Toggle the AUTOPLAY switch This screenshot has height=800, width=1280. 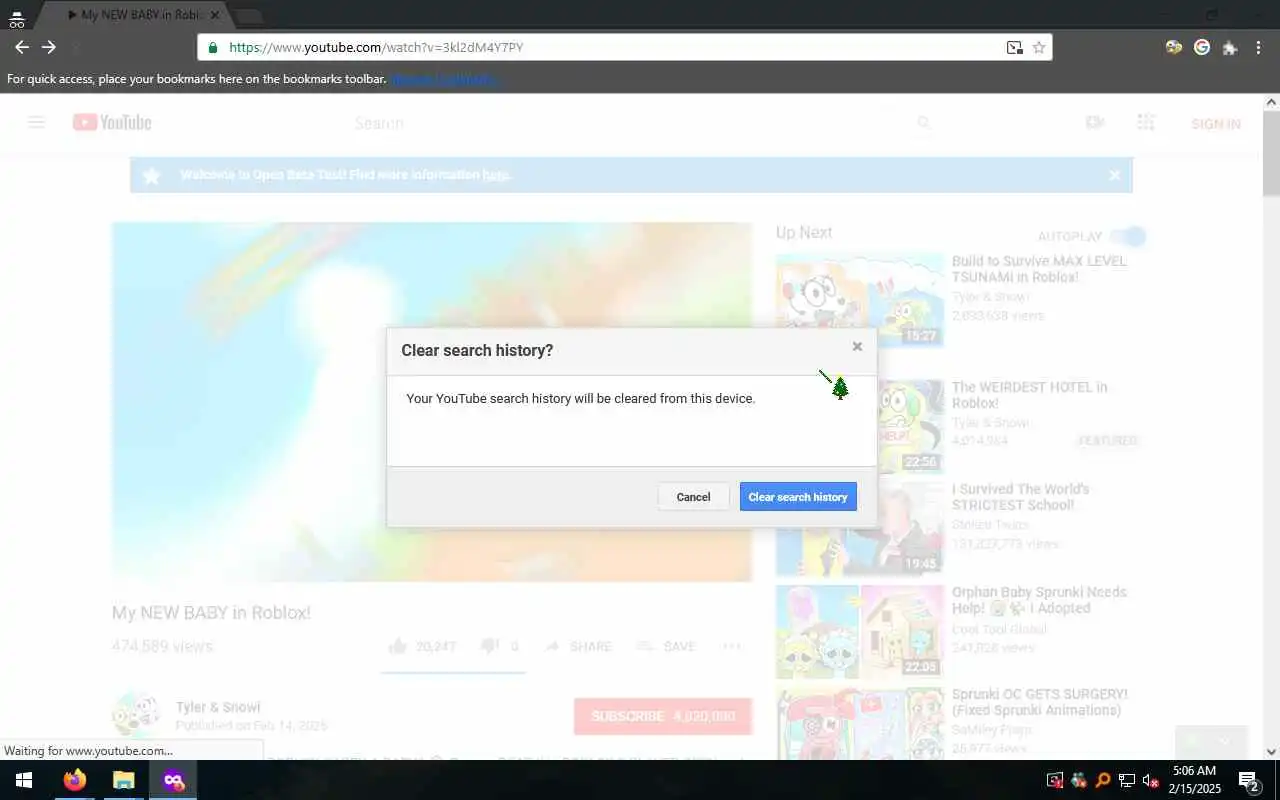click(1129, 237)
